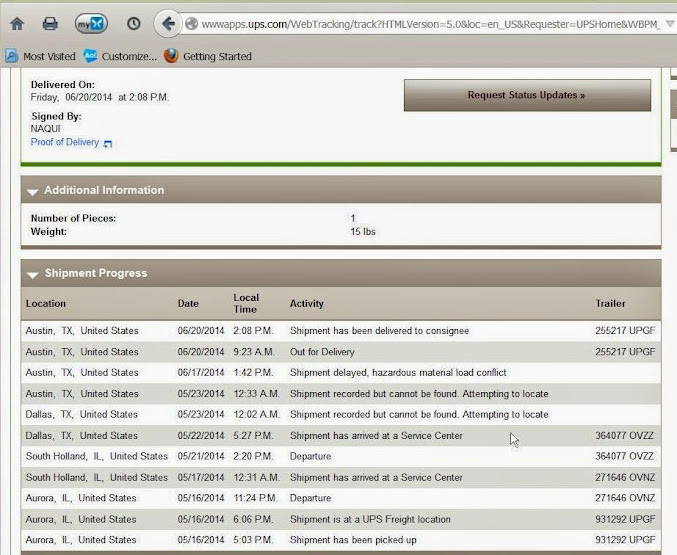
Task: Open the browser Home icon
Action: pyautogui.click(x=17, y=24)
